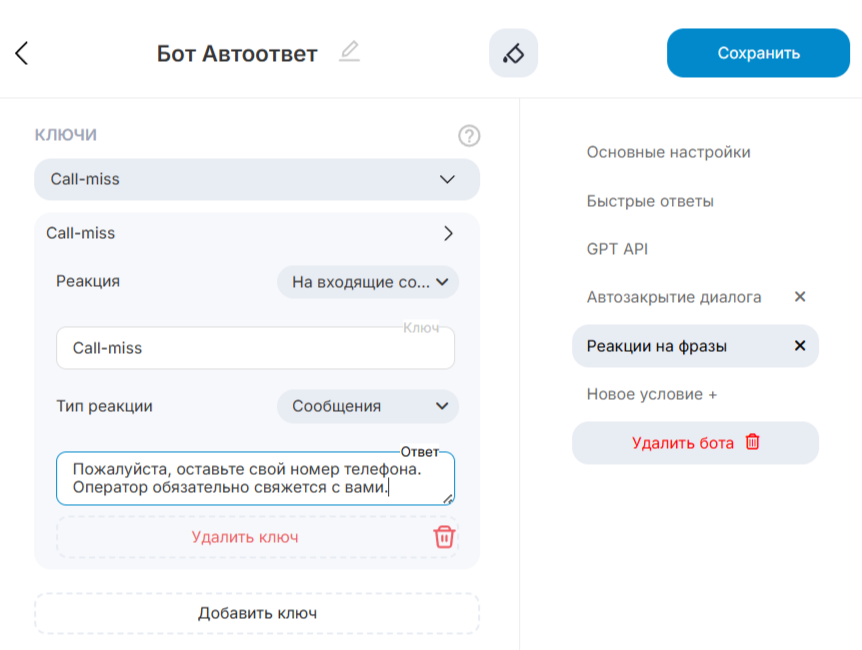Add Новое условие + item
862x650 pixels.
tap(651, 394)
